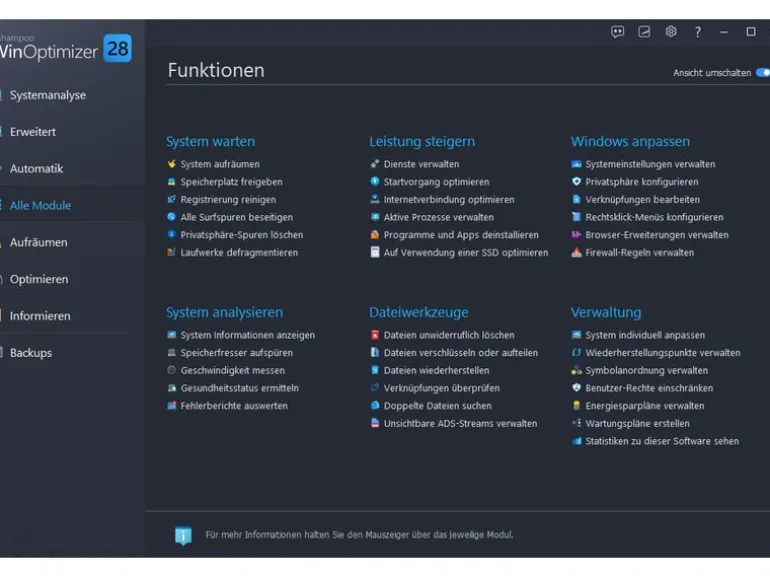Viewport: 770px width, 578px height.
Task: Switch to Automatik in the sidebar
Action: [37, 169]
